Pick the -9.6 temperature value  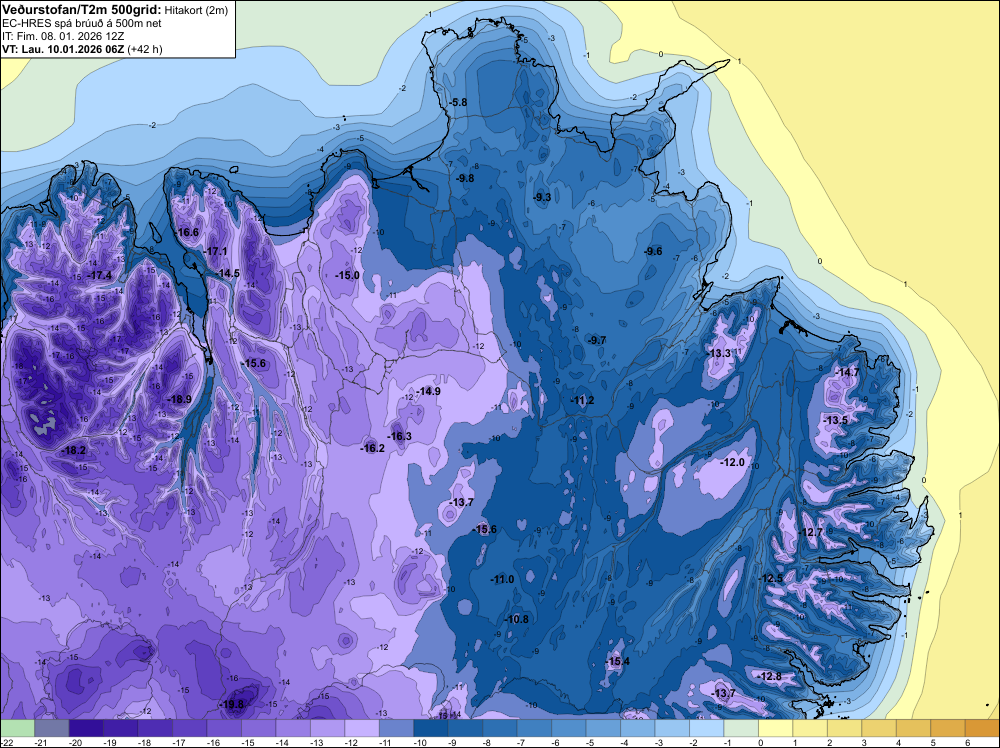coord(653,251)
